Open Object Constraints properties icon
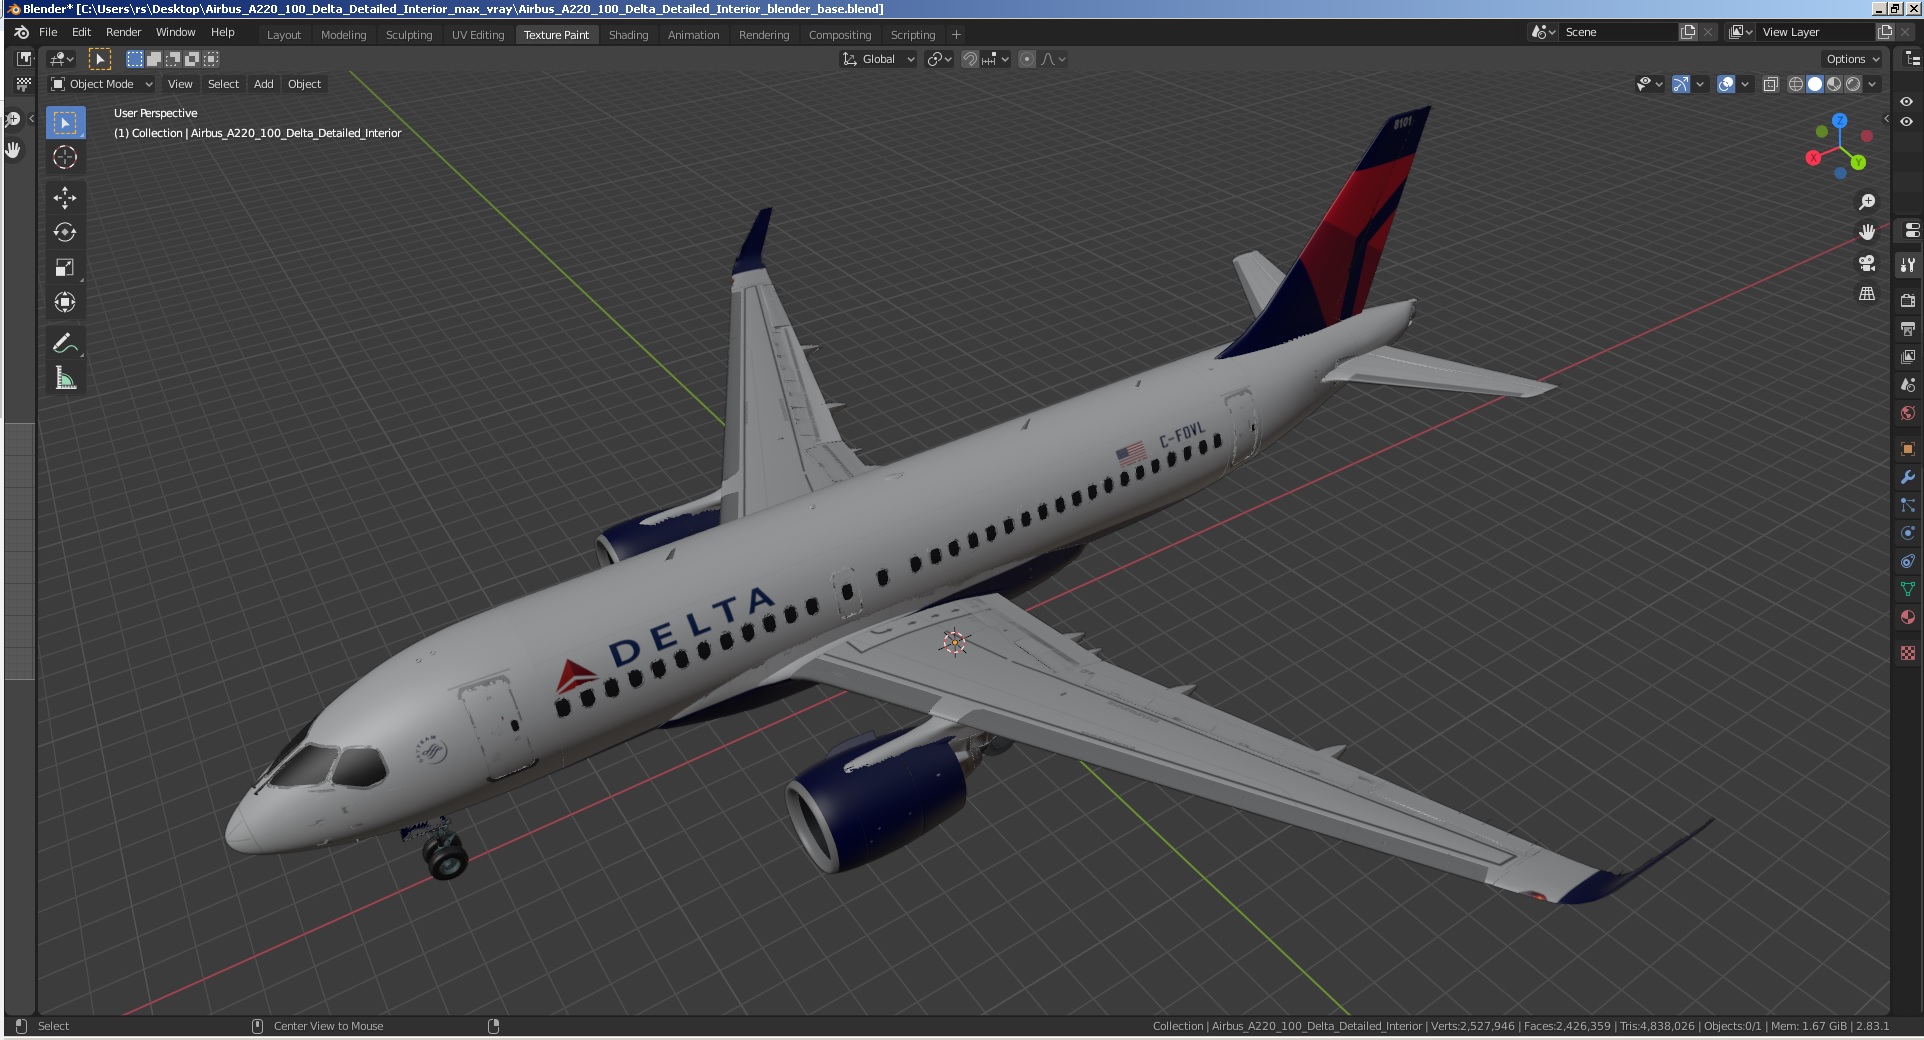 tap(1908, 561)
